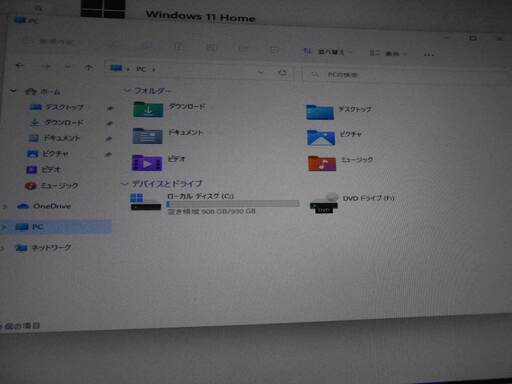Refresh the current folder view

tap(282, 72)
